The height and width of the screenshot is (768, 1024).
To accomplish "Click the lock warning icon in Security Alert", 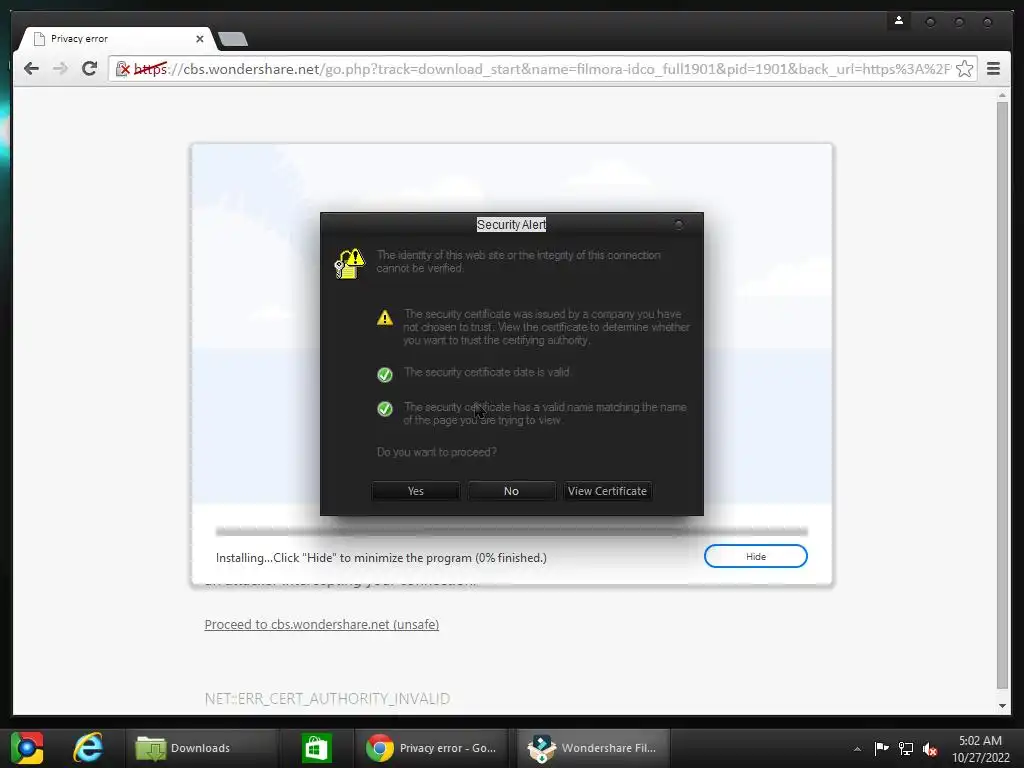I will coord(349,263).
